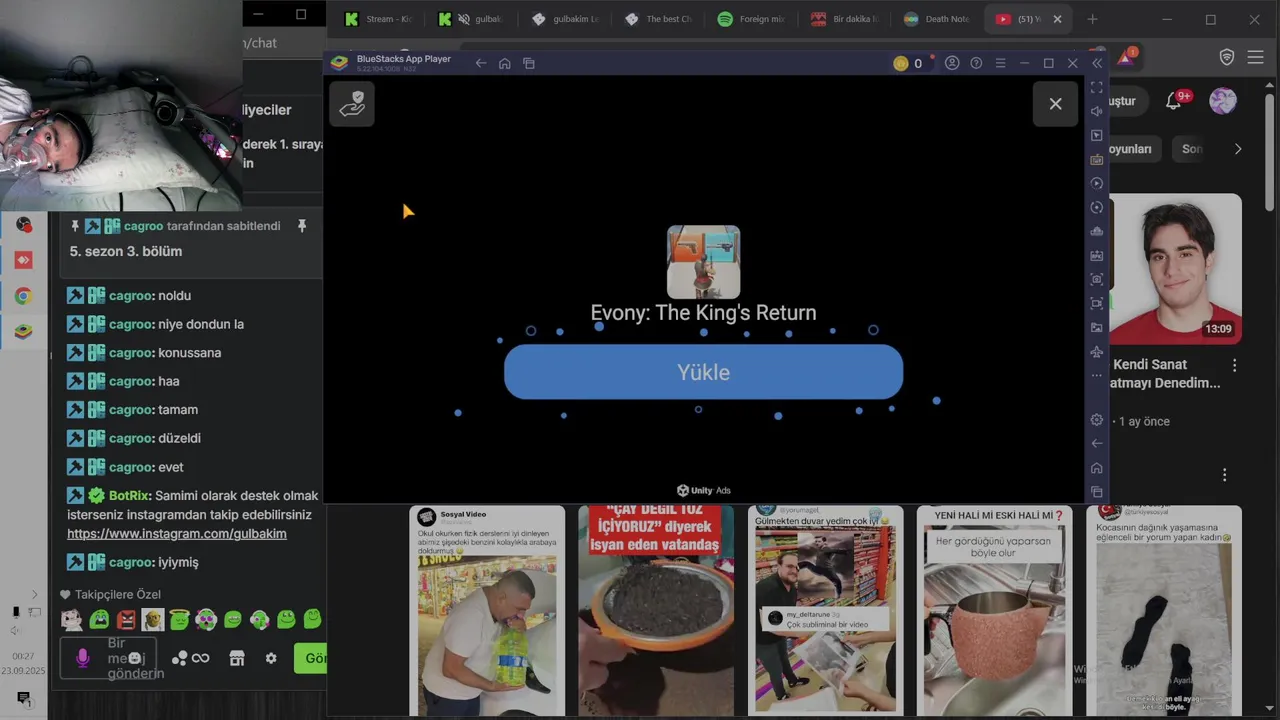
Task: Click the microphone icon in chat input
Action: point(83,658)
